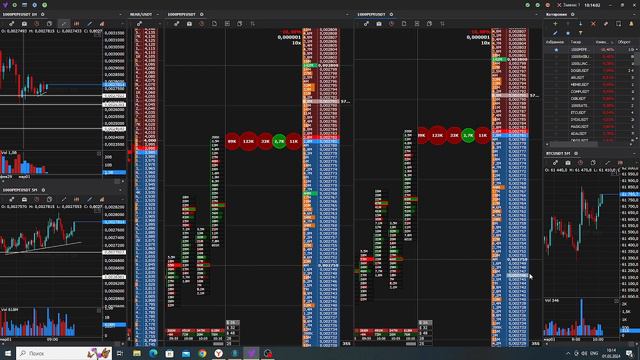Click plus add icon in Котировки panel
The width and height of the screenshot is (640, 360).
(x=555, y=24)
